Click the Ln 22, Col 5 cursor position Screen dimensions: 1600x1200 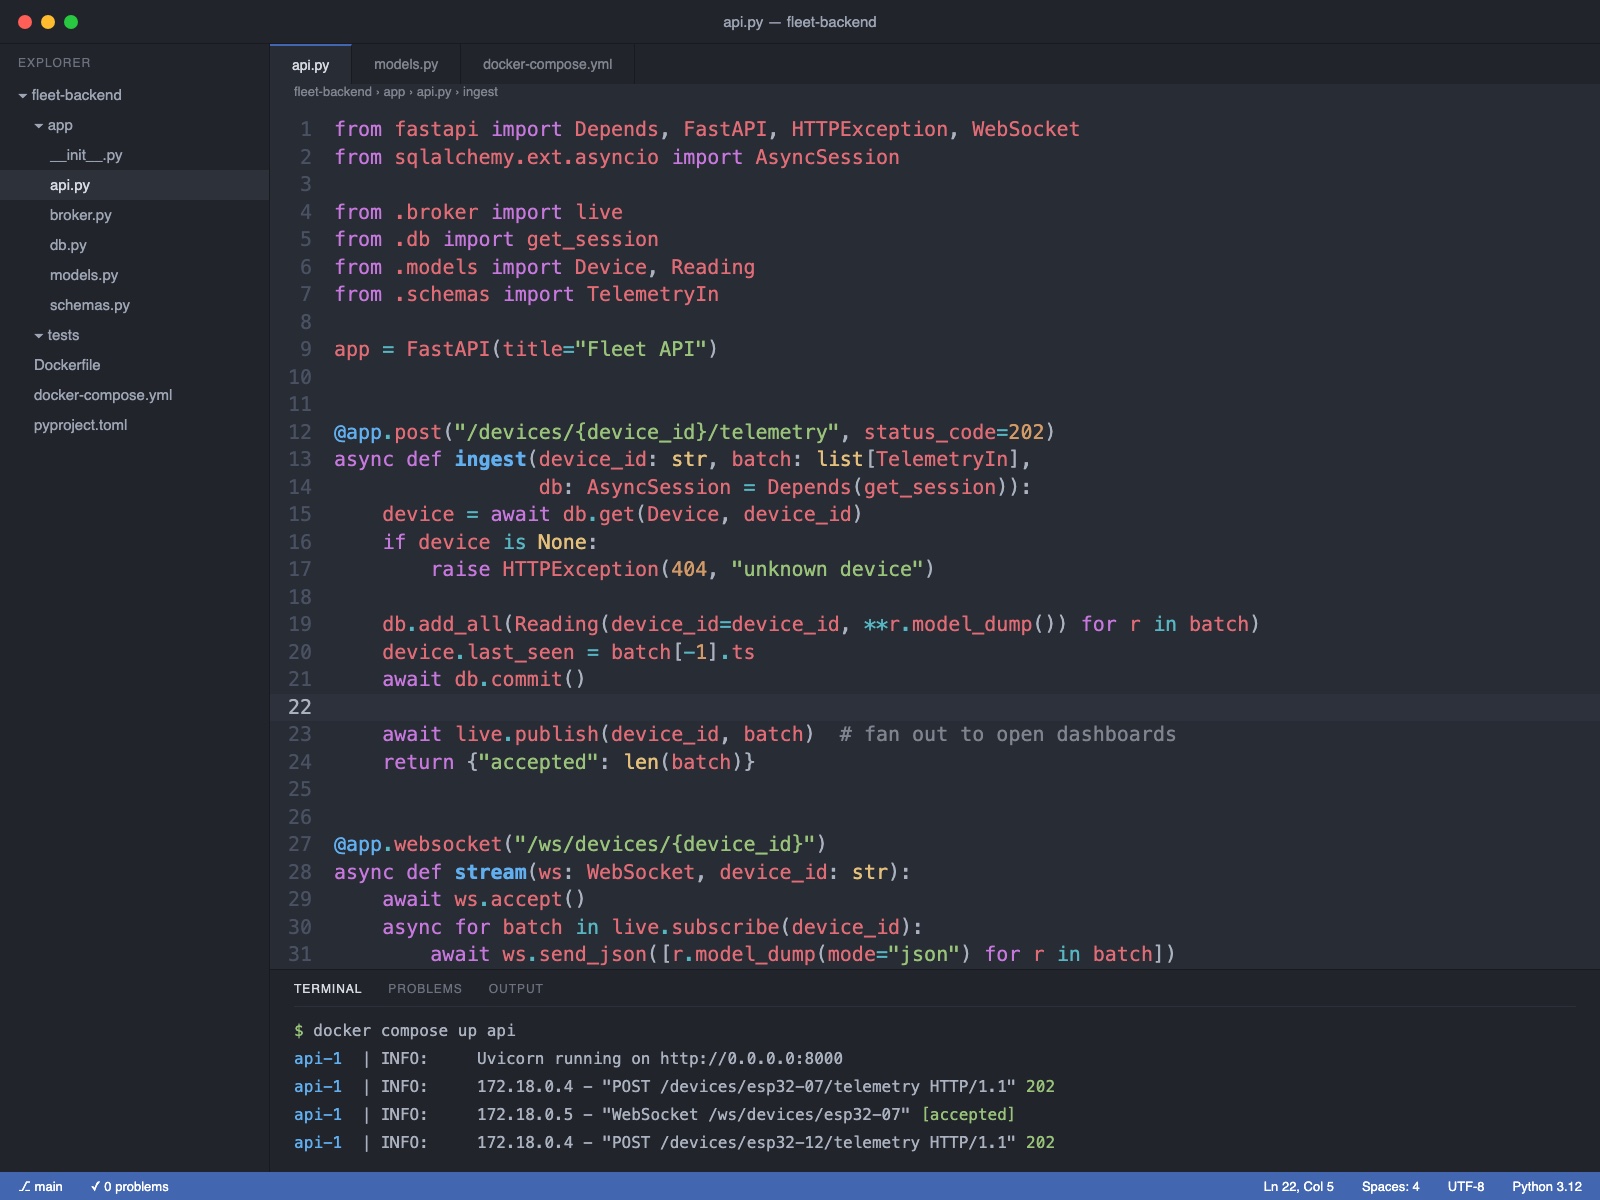click(1298, 1187)
